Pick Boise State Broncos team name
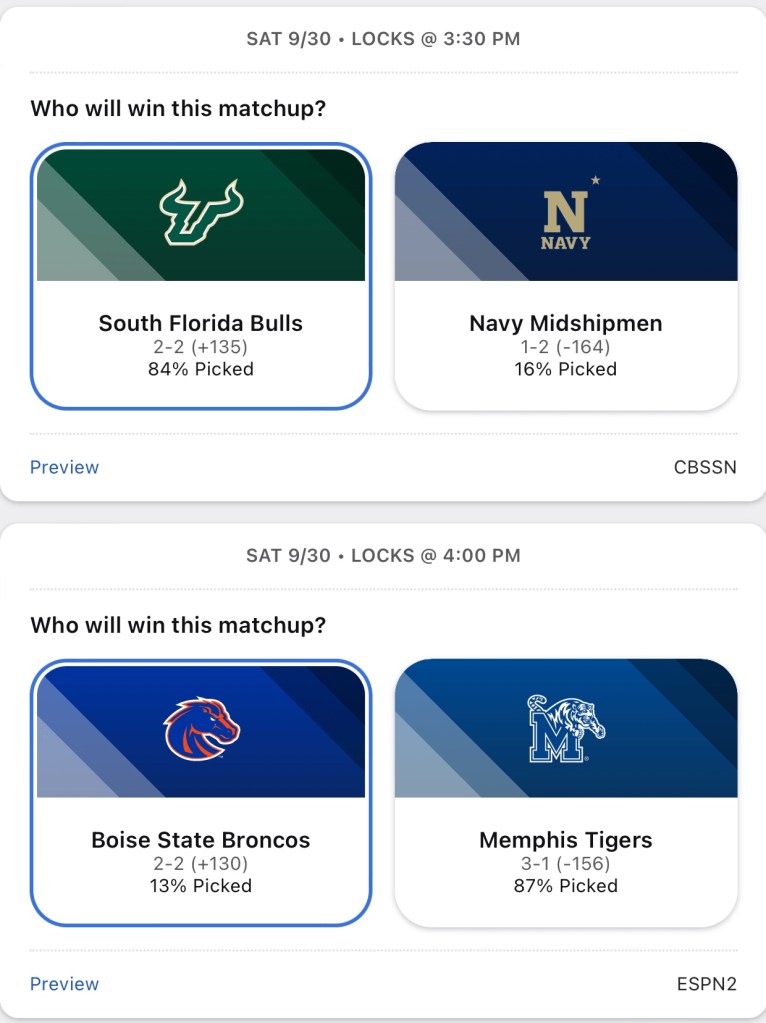Viewport: 766px width, 1023px height. coord(201,840)
